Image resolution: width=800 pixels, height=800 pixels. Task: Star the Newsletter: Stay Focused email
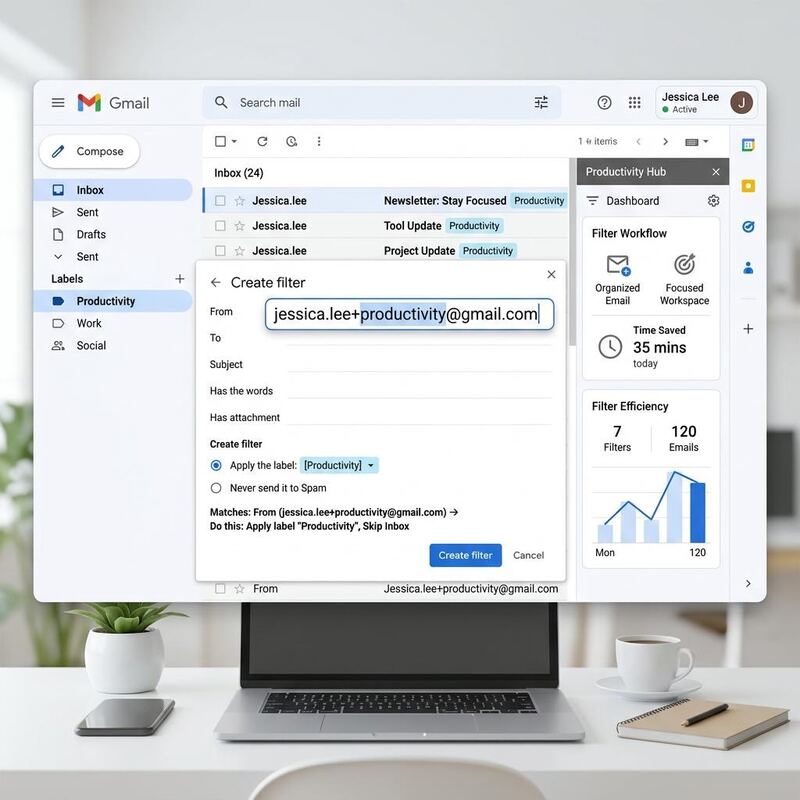pyautogui.click(x=239, y=201)
